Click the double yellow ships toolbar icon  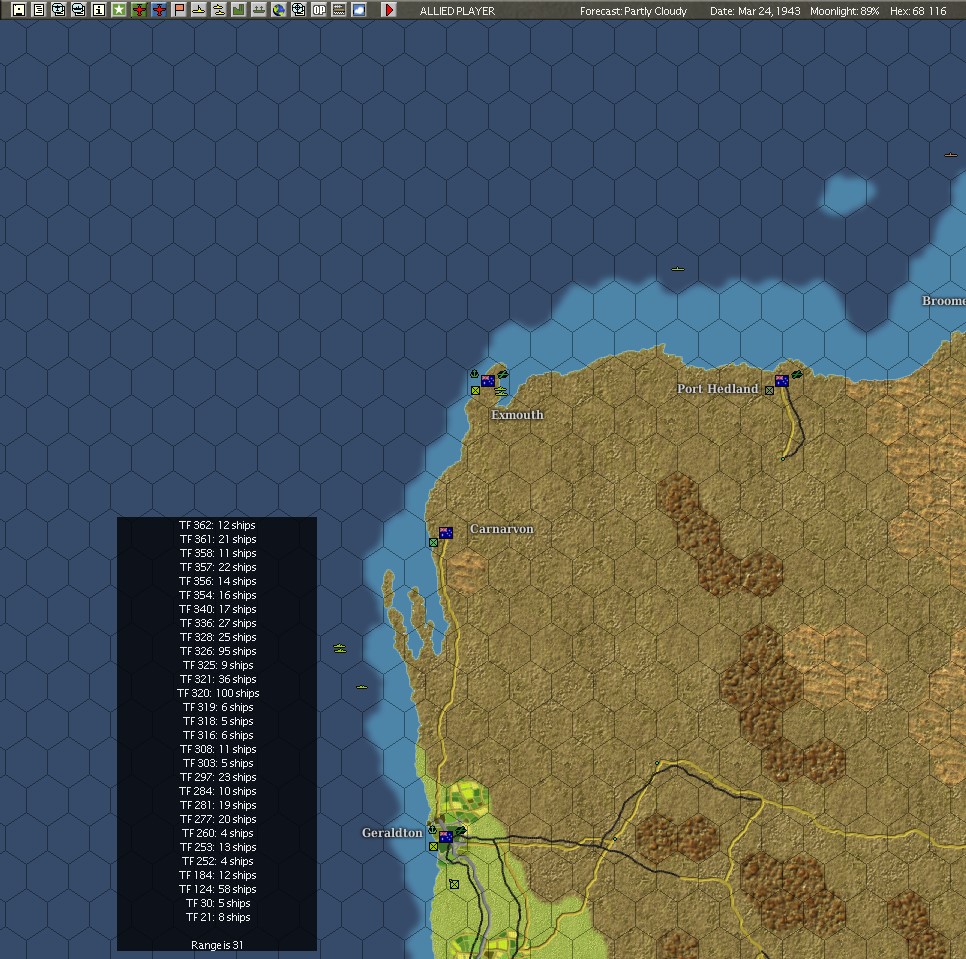[219, 10]
